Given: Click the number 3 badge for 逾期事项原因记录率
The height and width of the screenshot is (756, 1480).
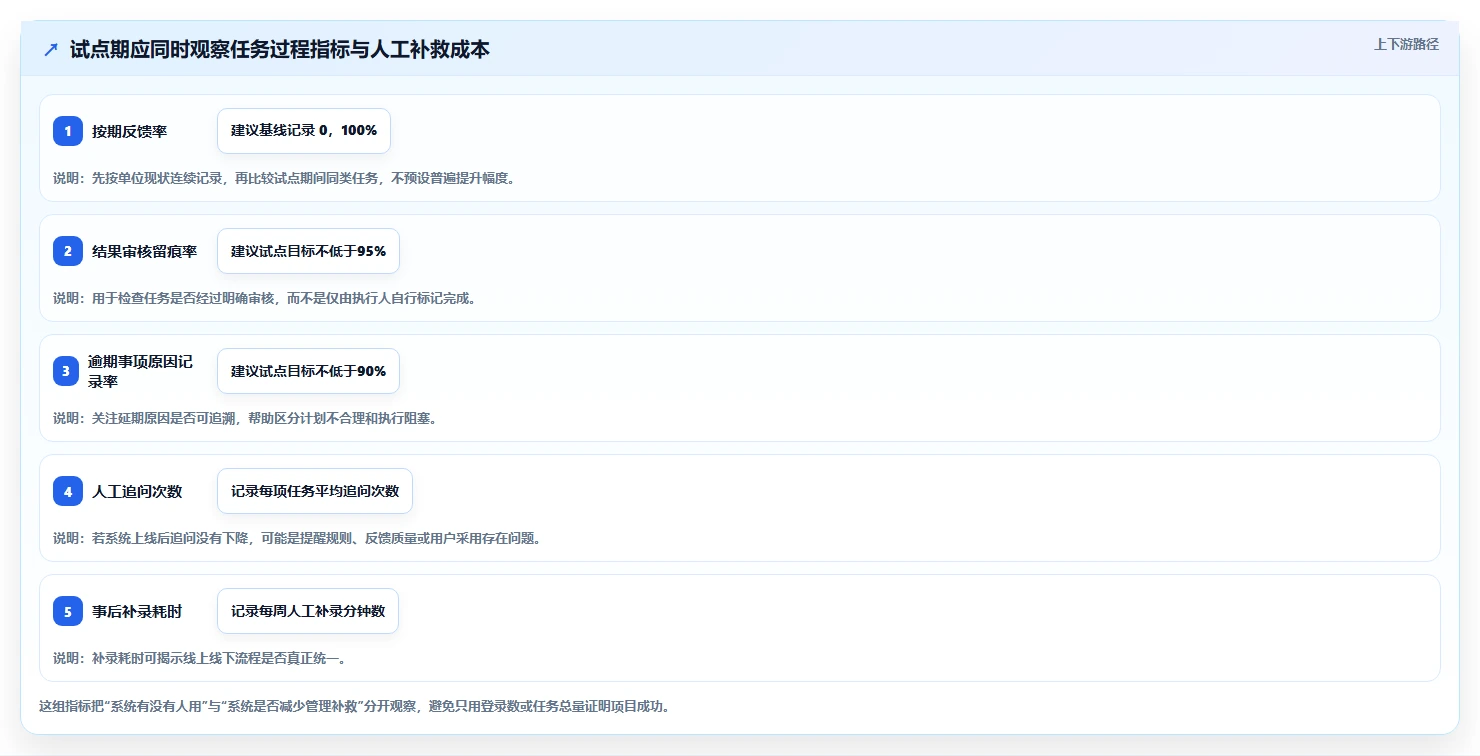Looking at the screenshot, I should (x=68, y=371).
